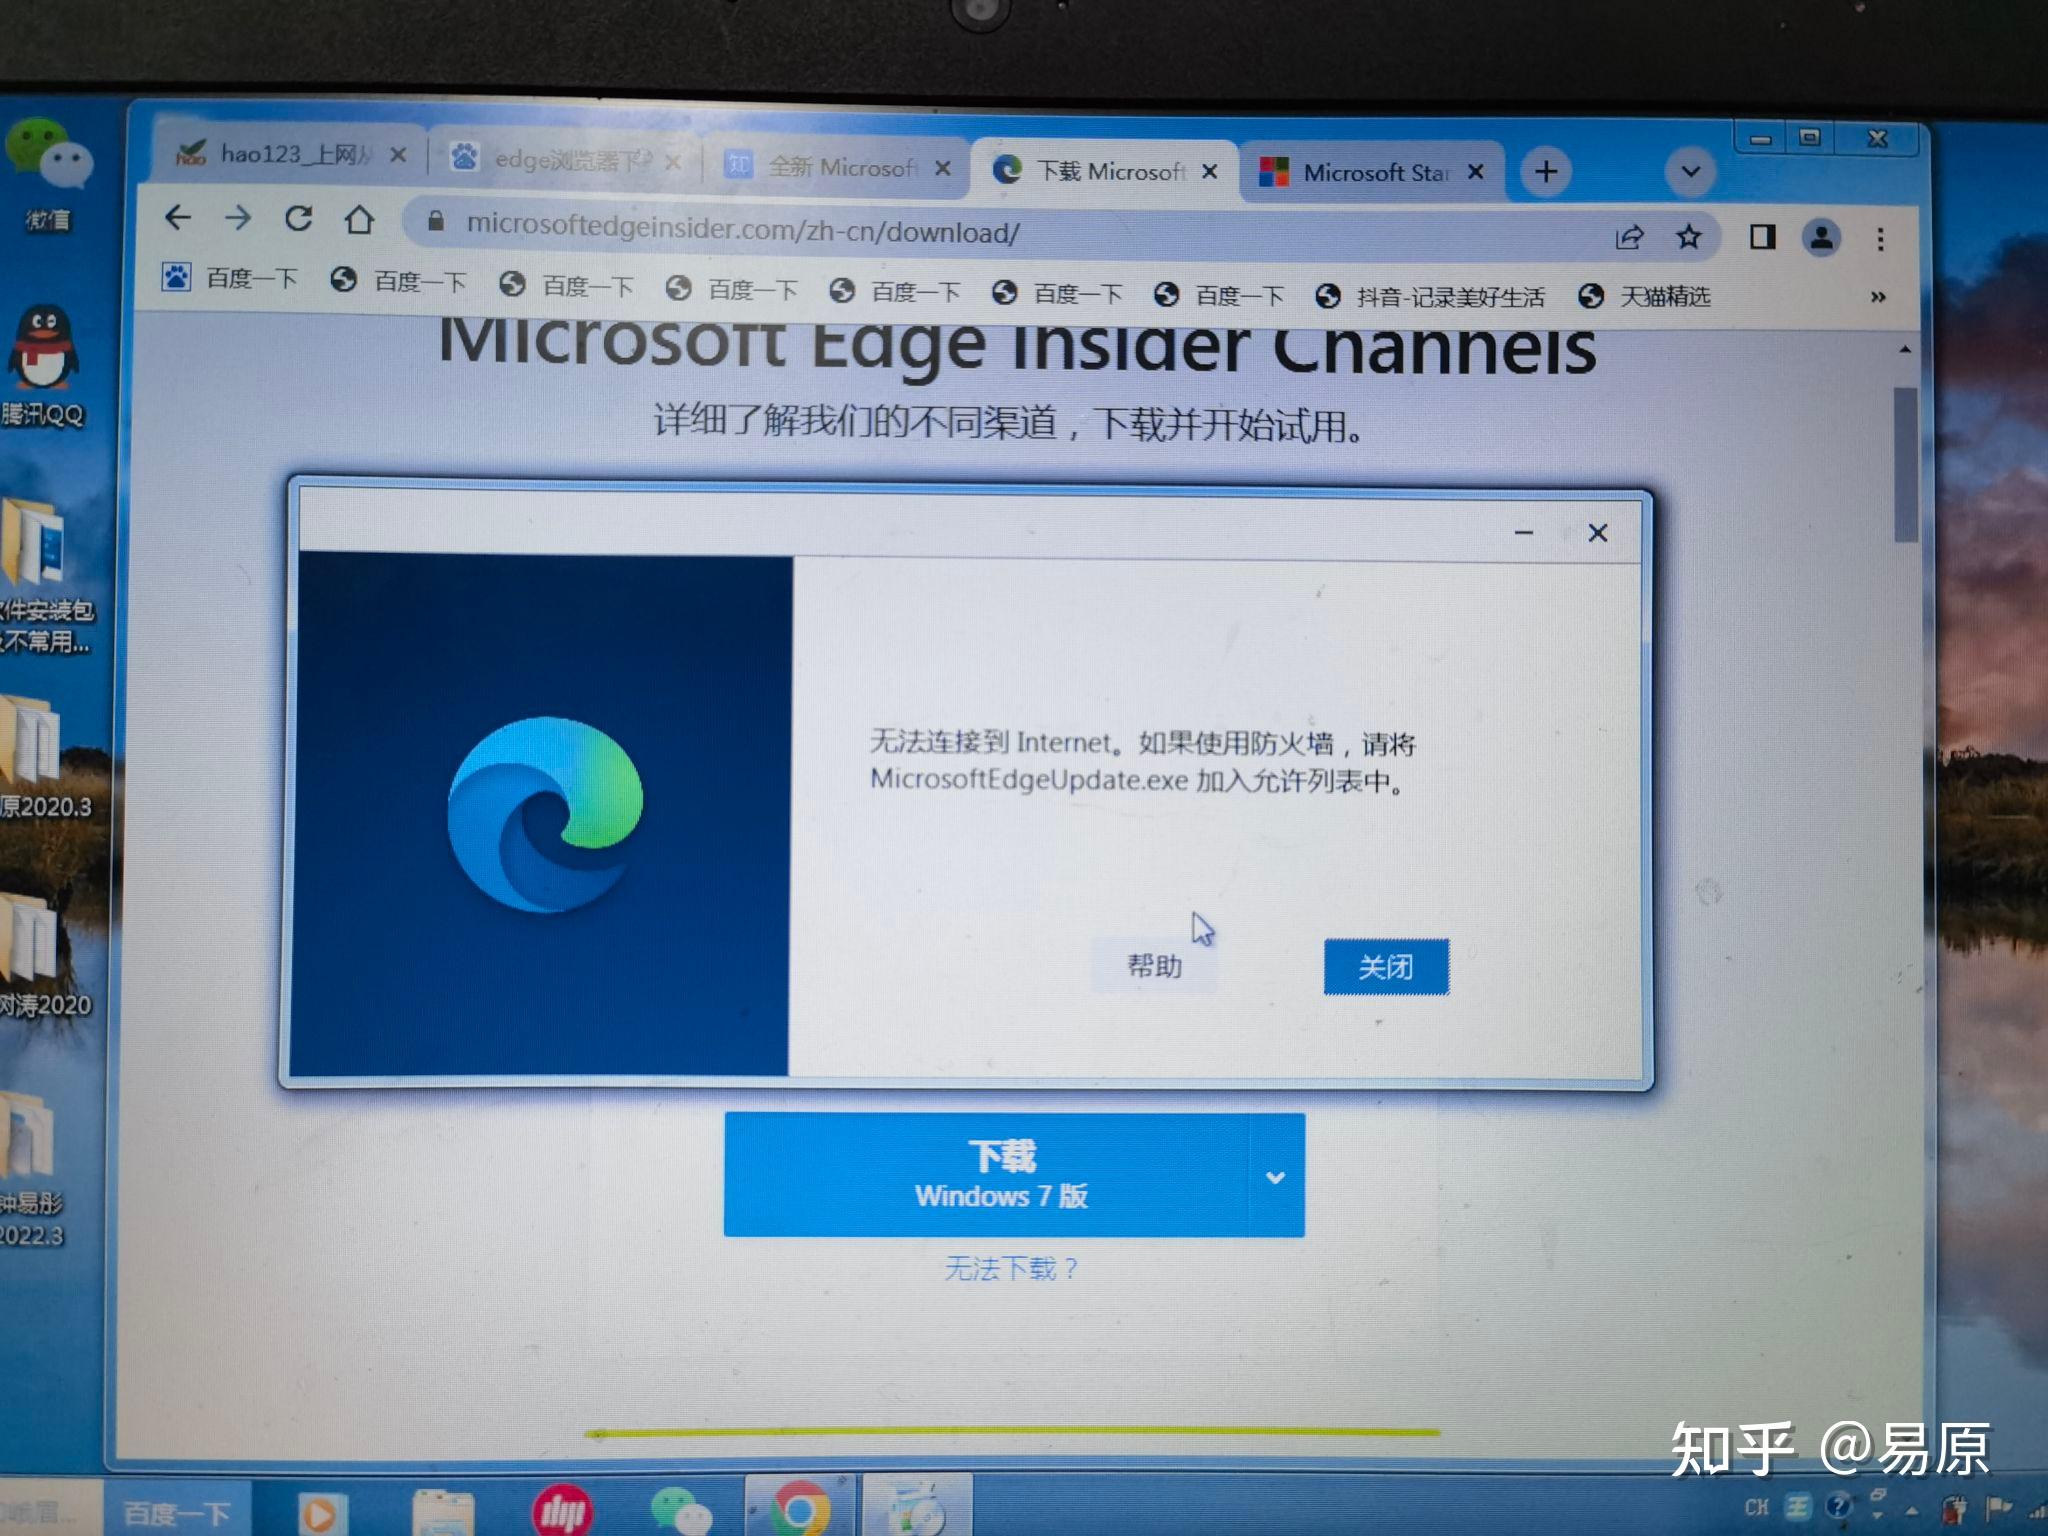Click the 无法下载？ link

click(1011, 1269)
